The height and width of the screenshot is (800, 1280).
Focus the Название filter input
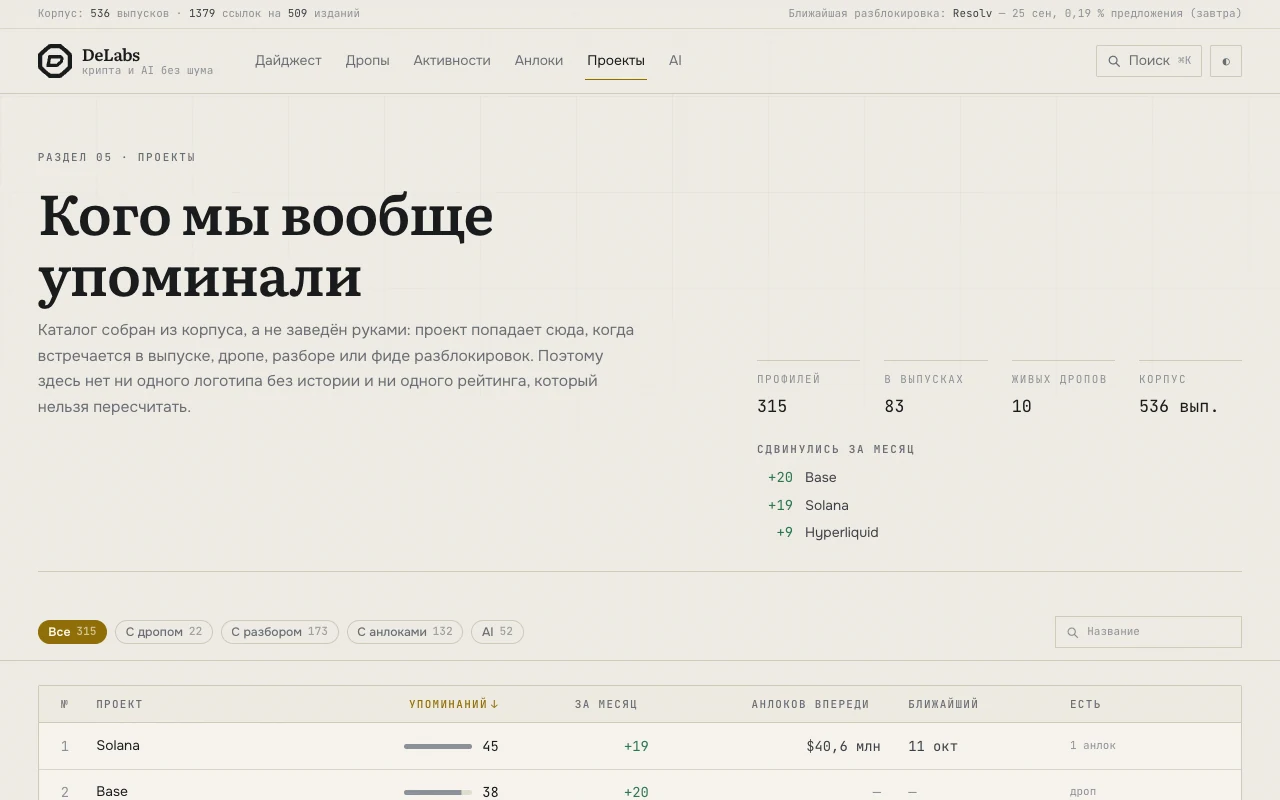click(x=1148, y=632)
